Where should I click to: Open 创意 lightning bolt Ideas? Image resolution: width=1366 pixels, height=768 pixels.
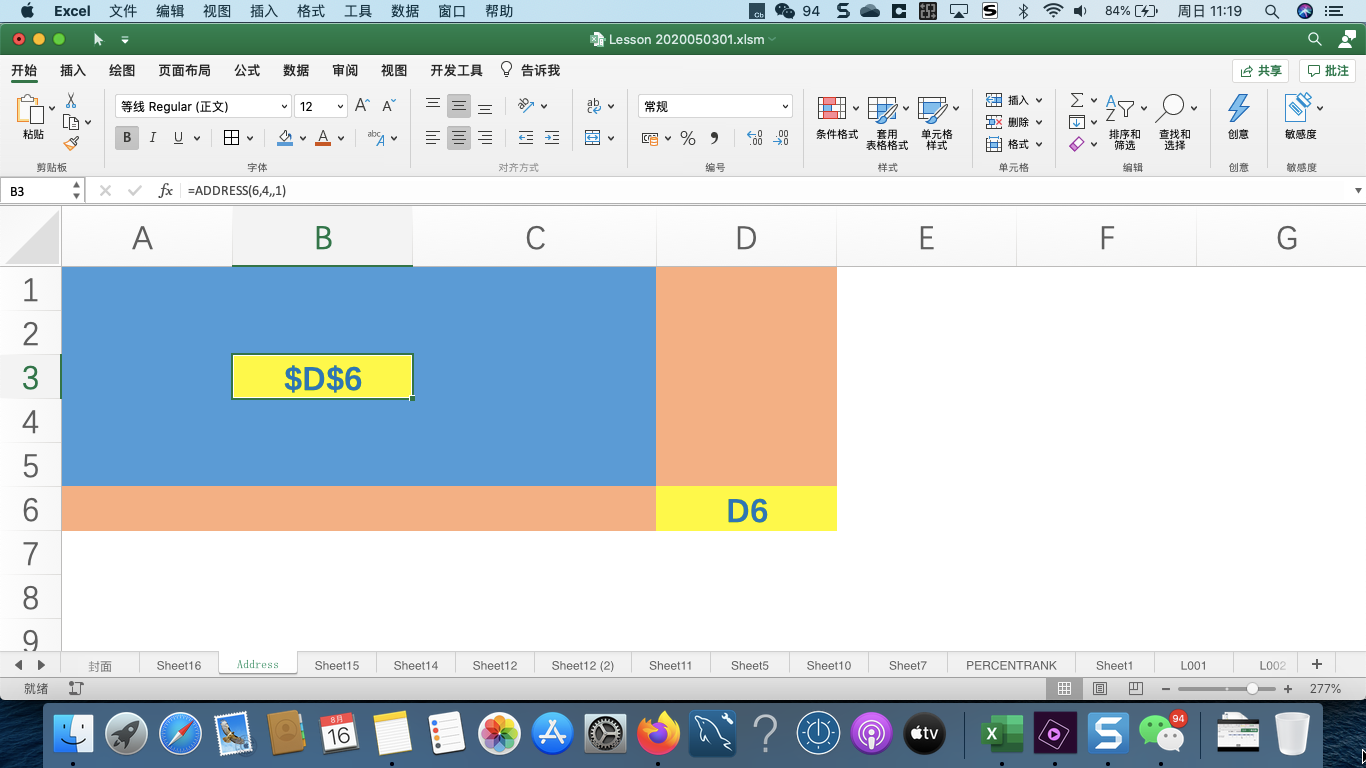[1238, 116]
